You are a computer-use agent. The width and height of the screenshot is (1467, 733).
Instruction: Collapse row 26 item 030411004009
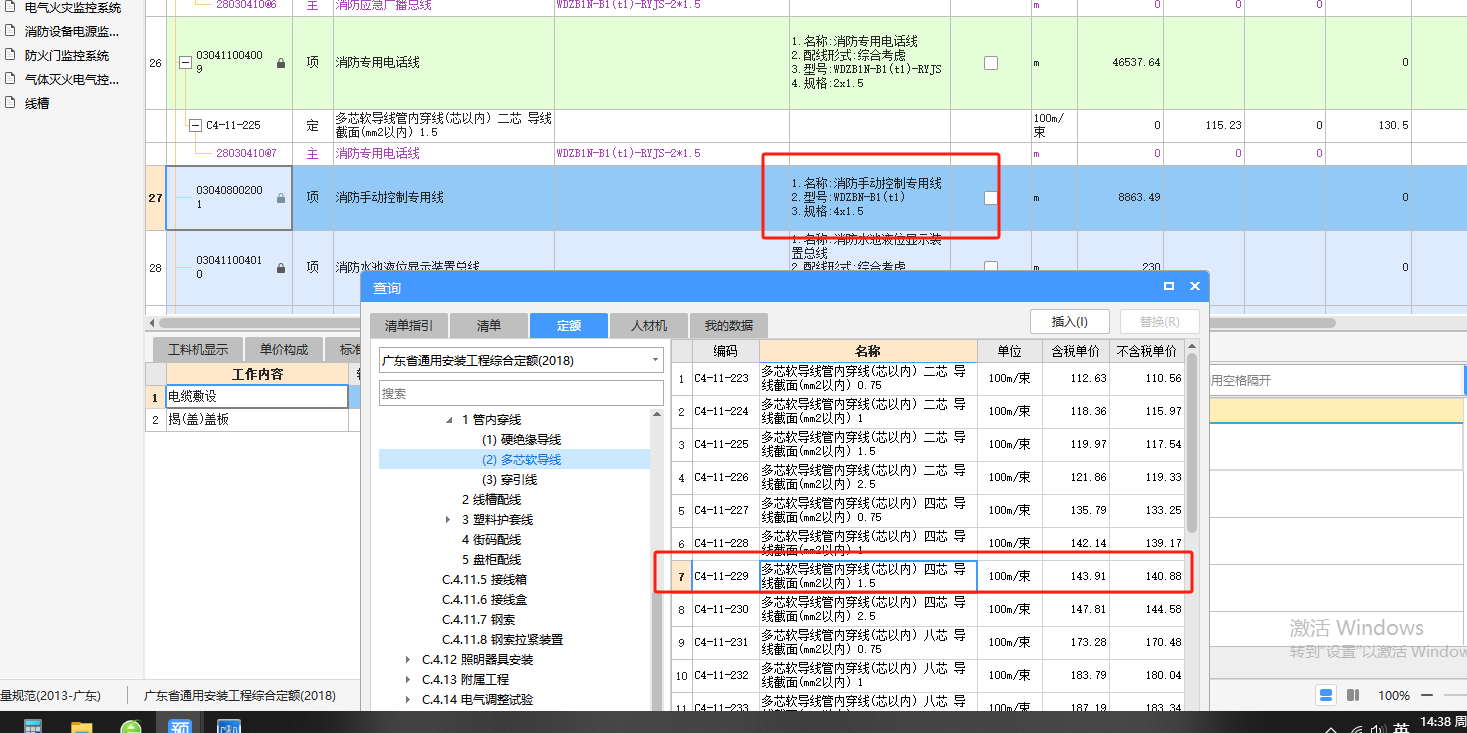point(185,62)
